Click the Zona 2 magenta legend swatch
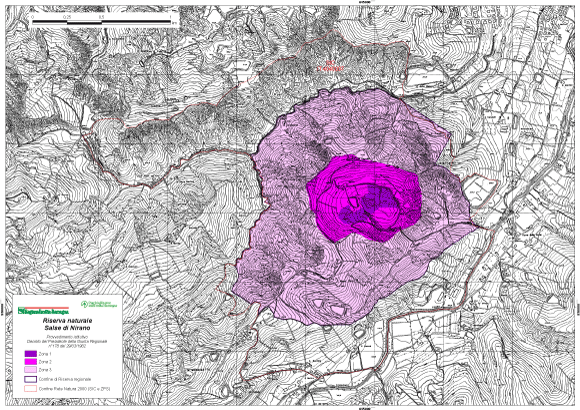The width and height of the screenshot is (580, 410). coord(30,362)
